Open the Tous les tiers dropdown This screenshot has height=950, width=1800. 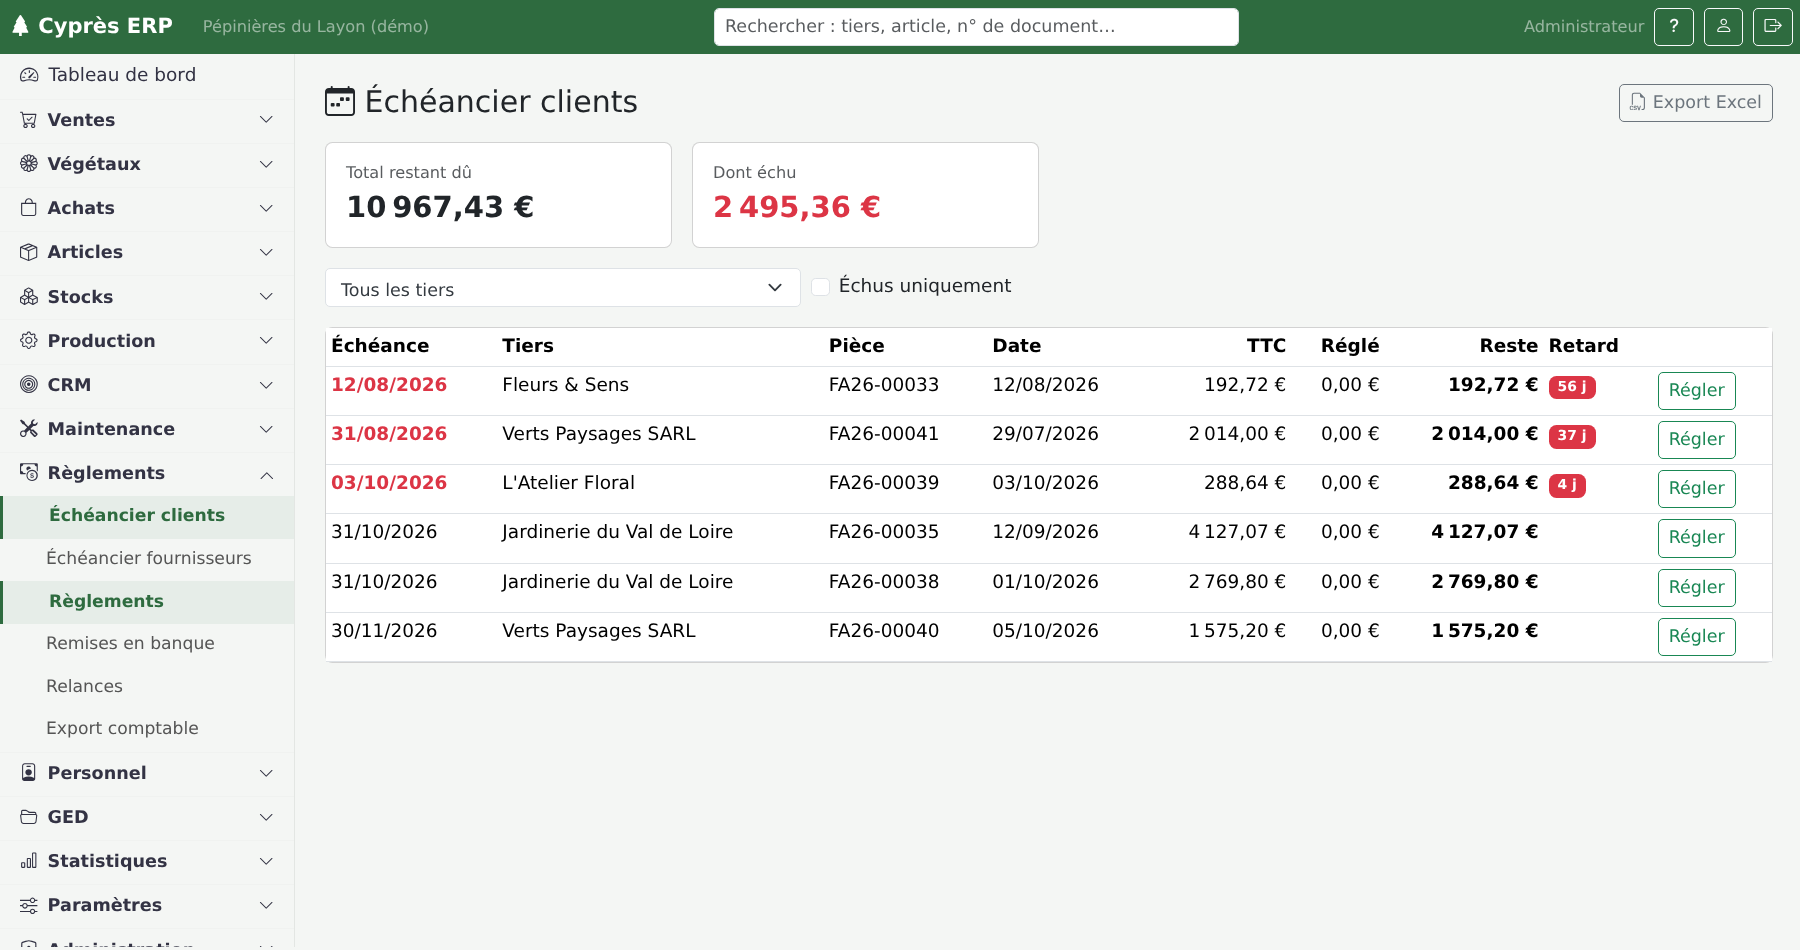pyautogui.click(x=562, y=288)
